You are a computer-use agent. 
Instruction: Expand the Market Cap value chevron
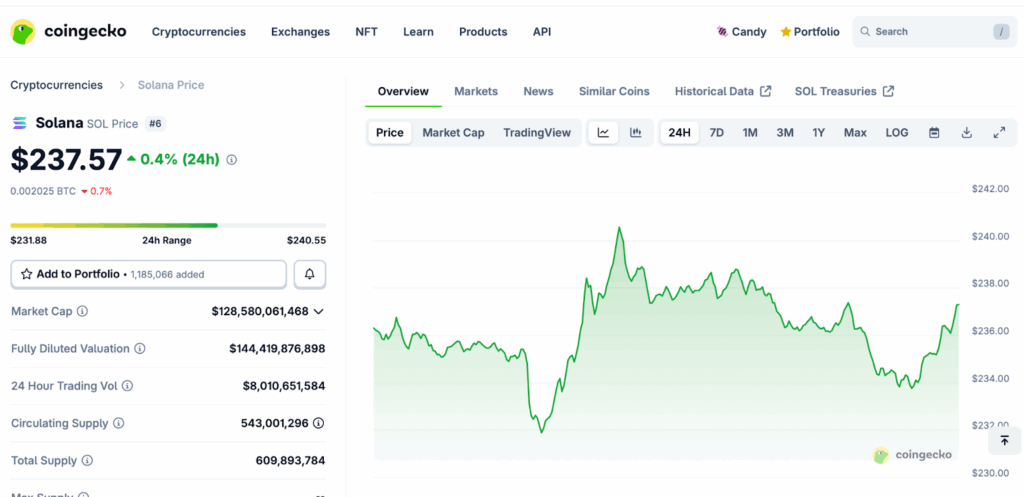(x=319, y=312)
